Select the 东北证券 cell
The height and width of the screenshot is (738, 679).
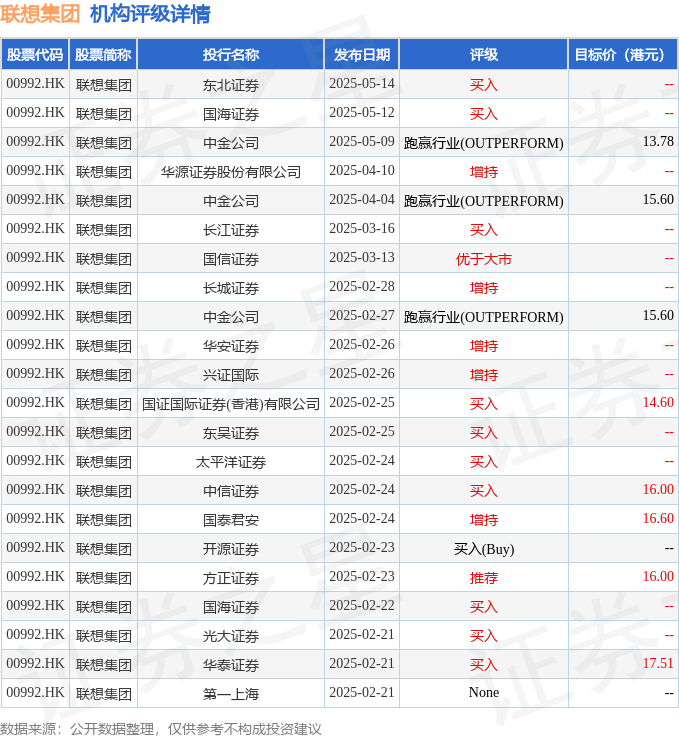coord(231,85)
